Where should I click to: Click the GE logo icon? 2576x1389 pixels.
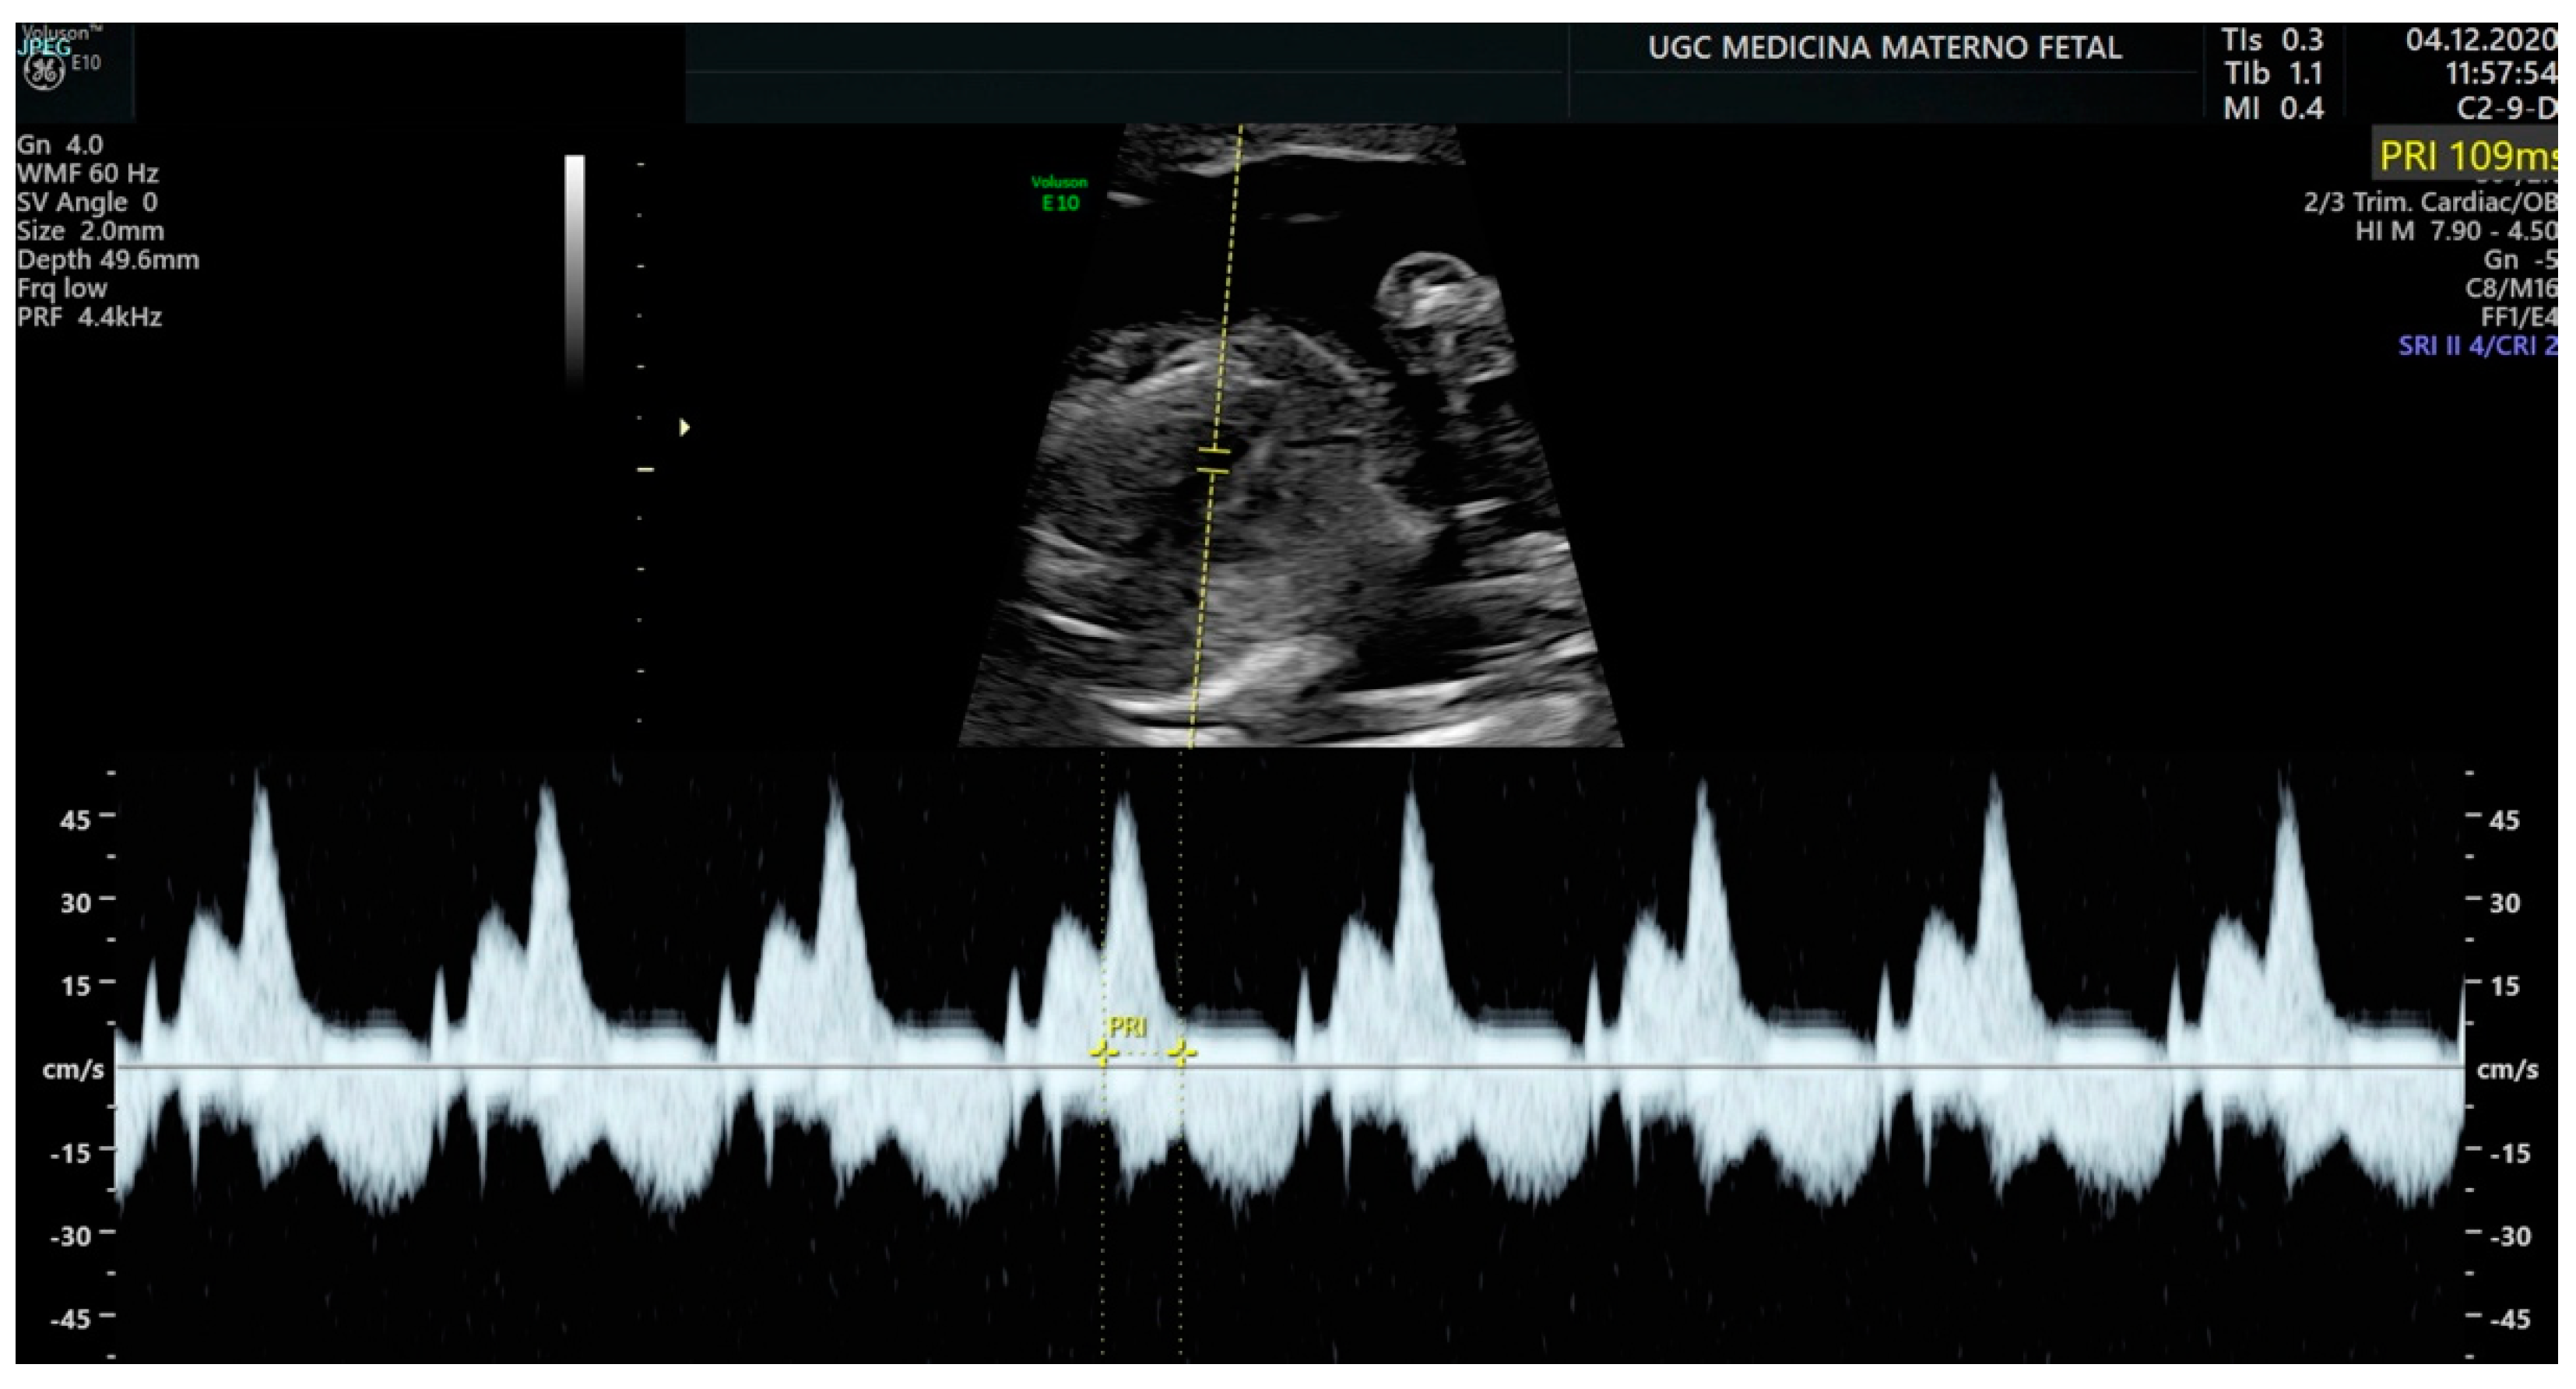(45, 71)
